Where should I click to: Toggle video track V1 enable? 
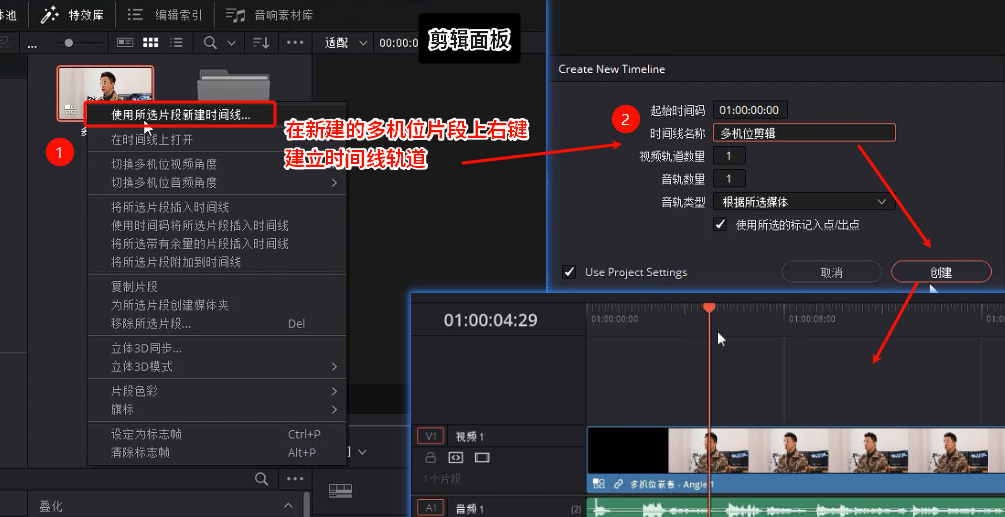click(x=482, y=457)
